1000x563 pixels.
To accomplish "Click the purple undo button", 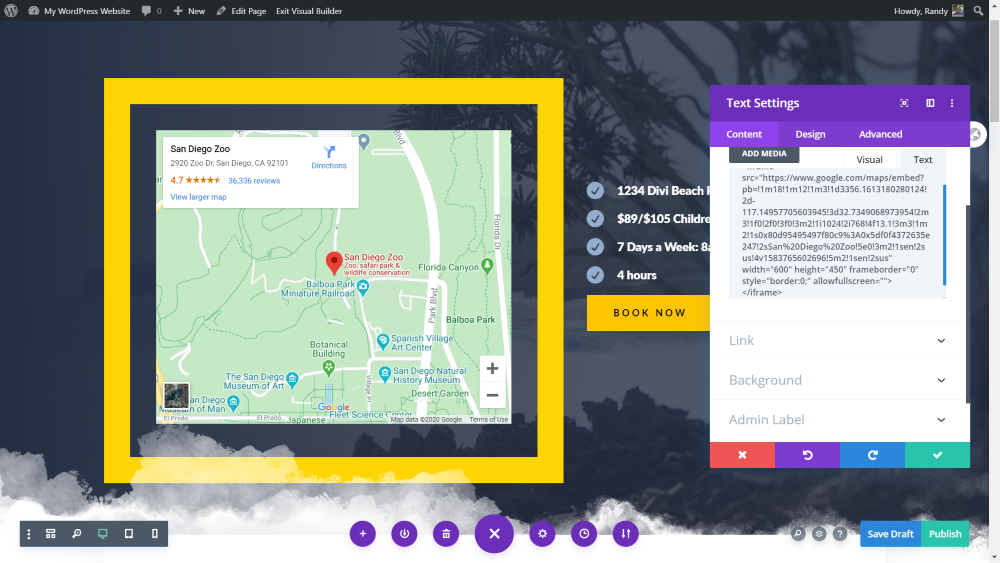I will pyautogui.click(x=807, y=455).
